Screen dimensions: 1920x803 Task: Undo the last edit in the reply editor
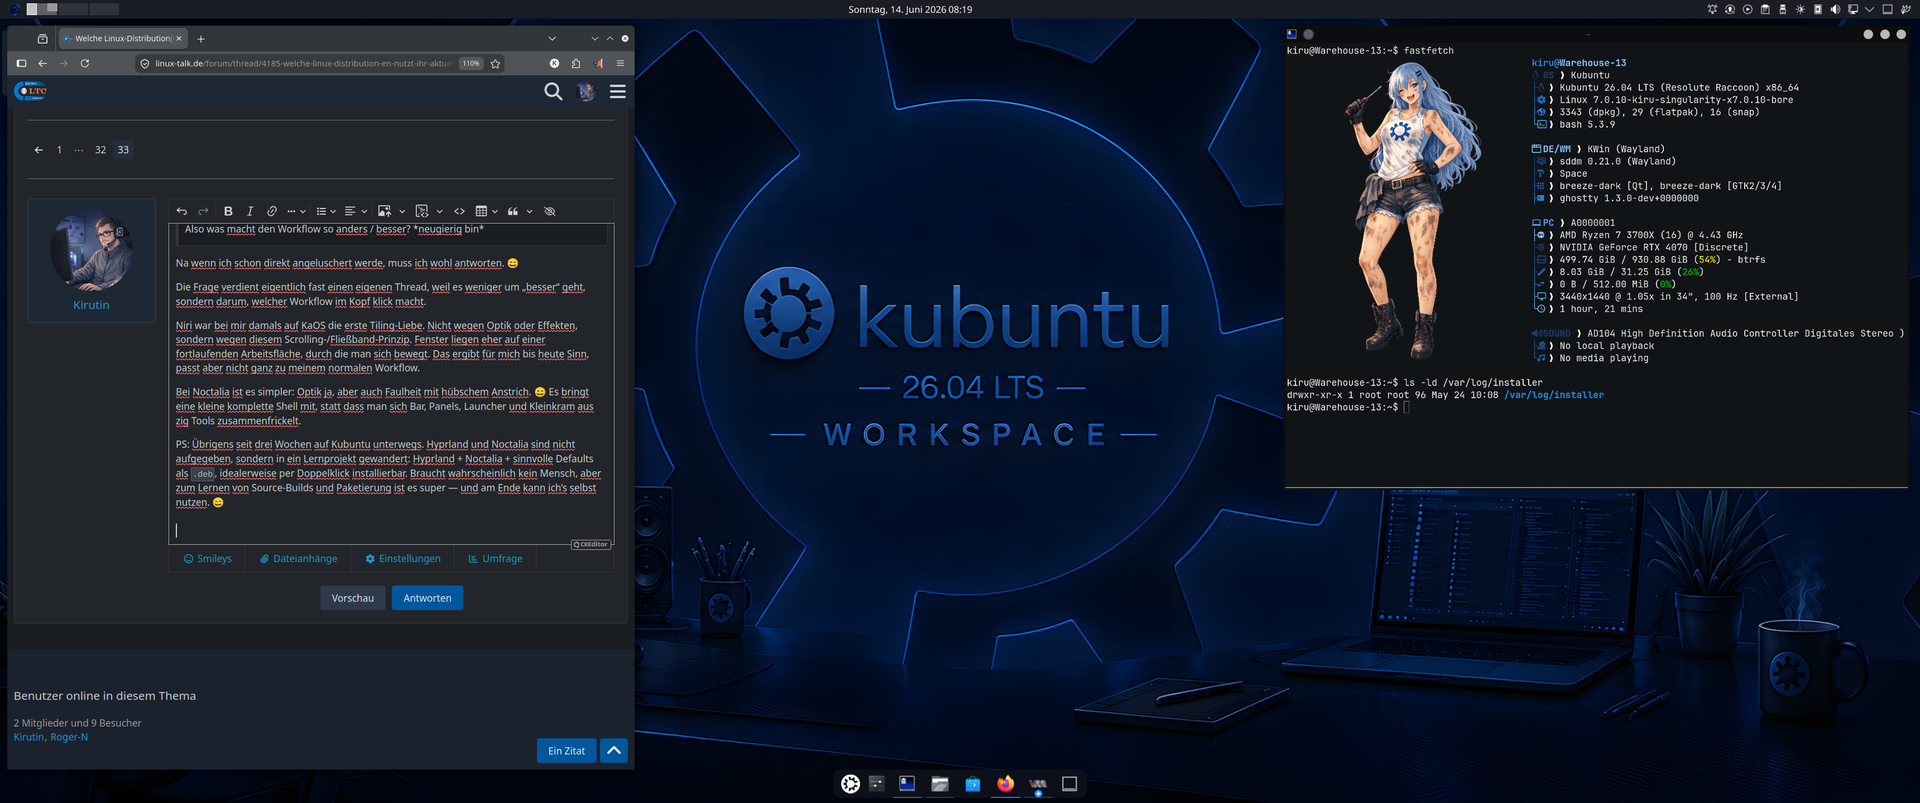[x=182, y=211]
